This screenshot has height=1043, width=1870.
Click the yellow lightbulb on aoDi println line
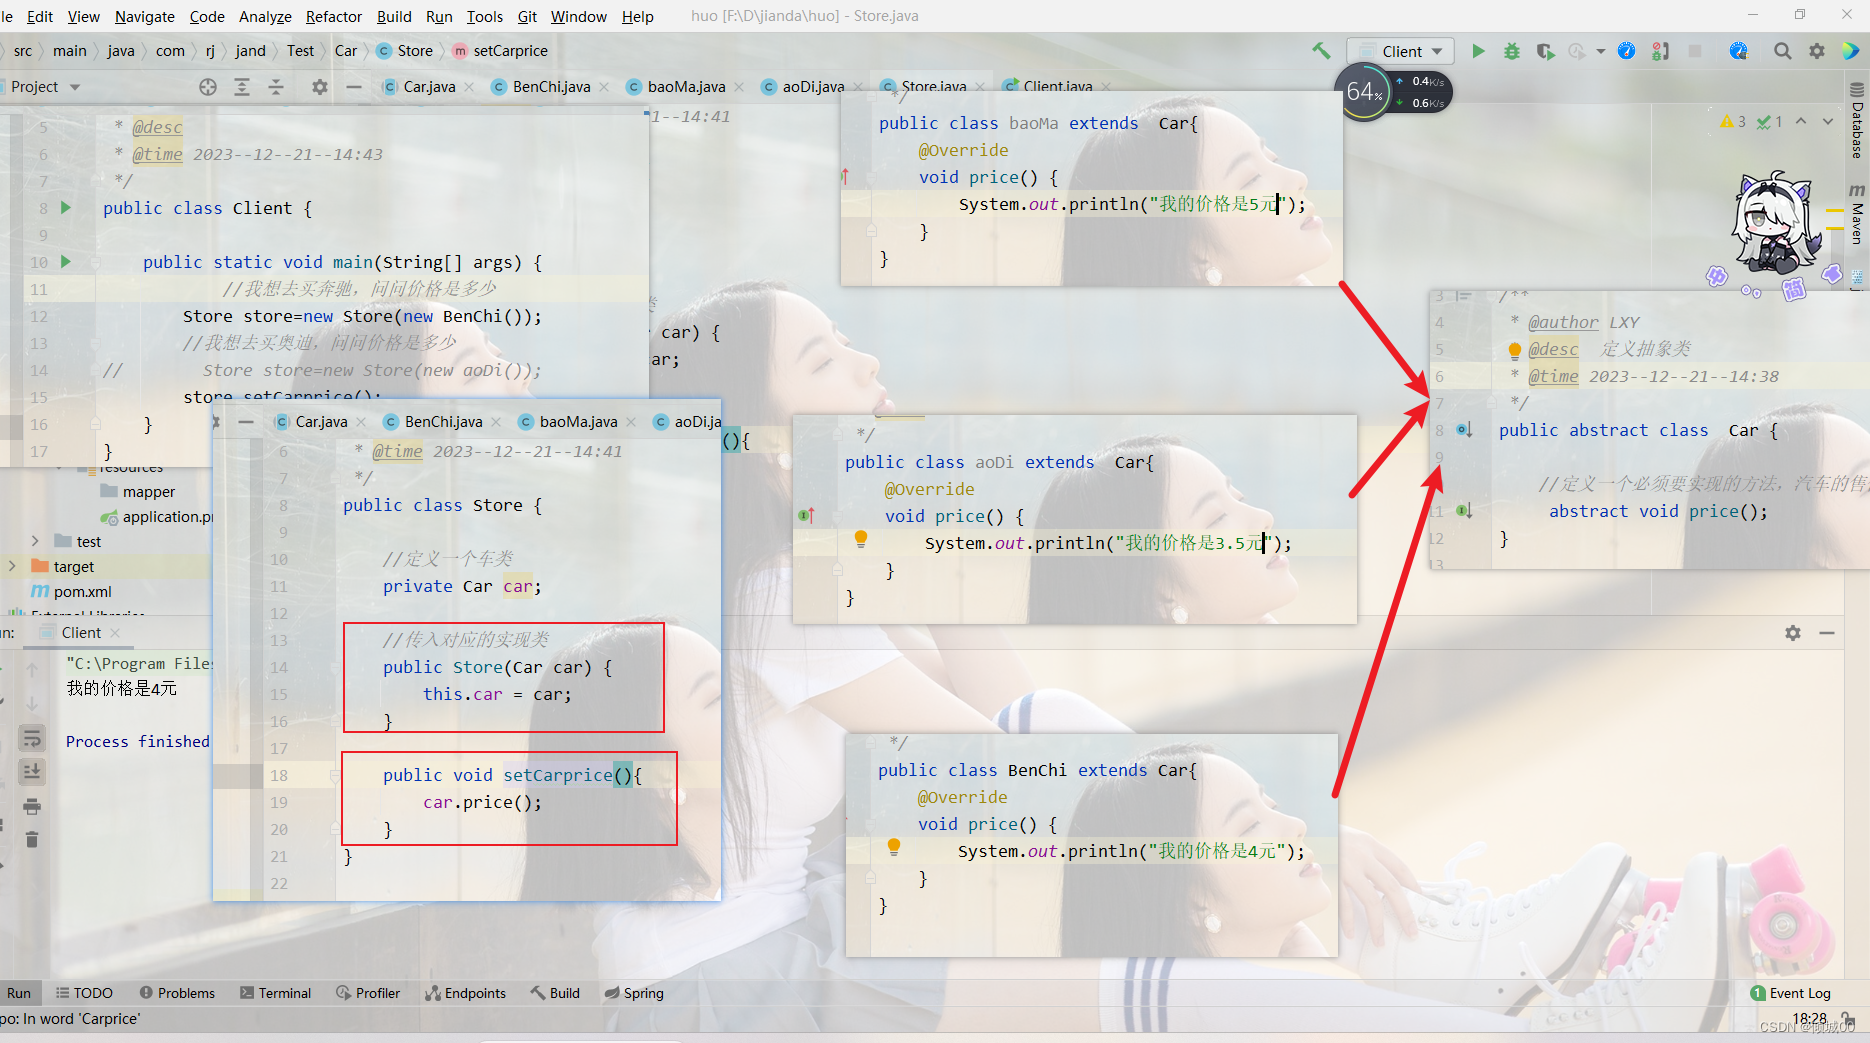pyautogui.click(x=860, y=539)
